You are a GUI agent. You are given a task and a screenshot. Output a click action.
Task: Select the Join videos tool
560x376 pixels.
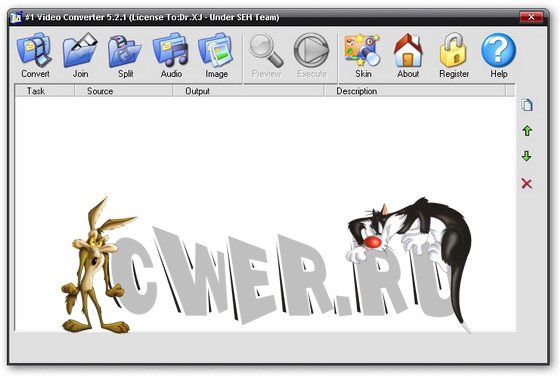[80, 55]
